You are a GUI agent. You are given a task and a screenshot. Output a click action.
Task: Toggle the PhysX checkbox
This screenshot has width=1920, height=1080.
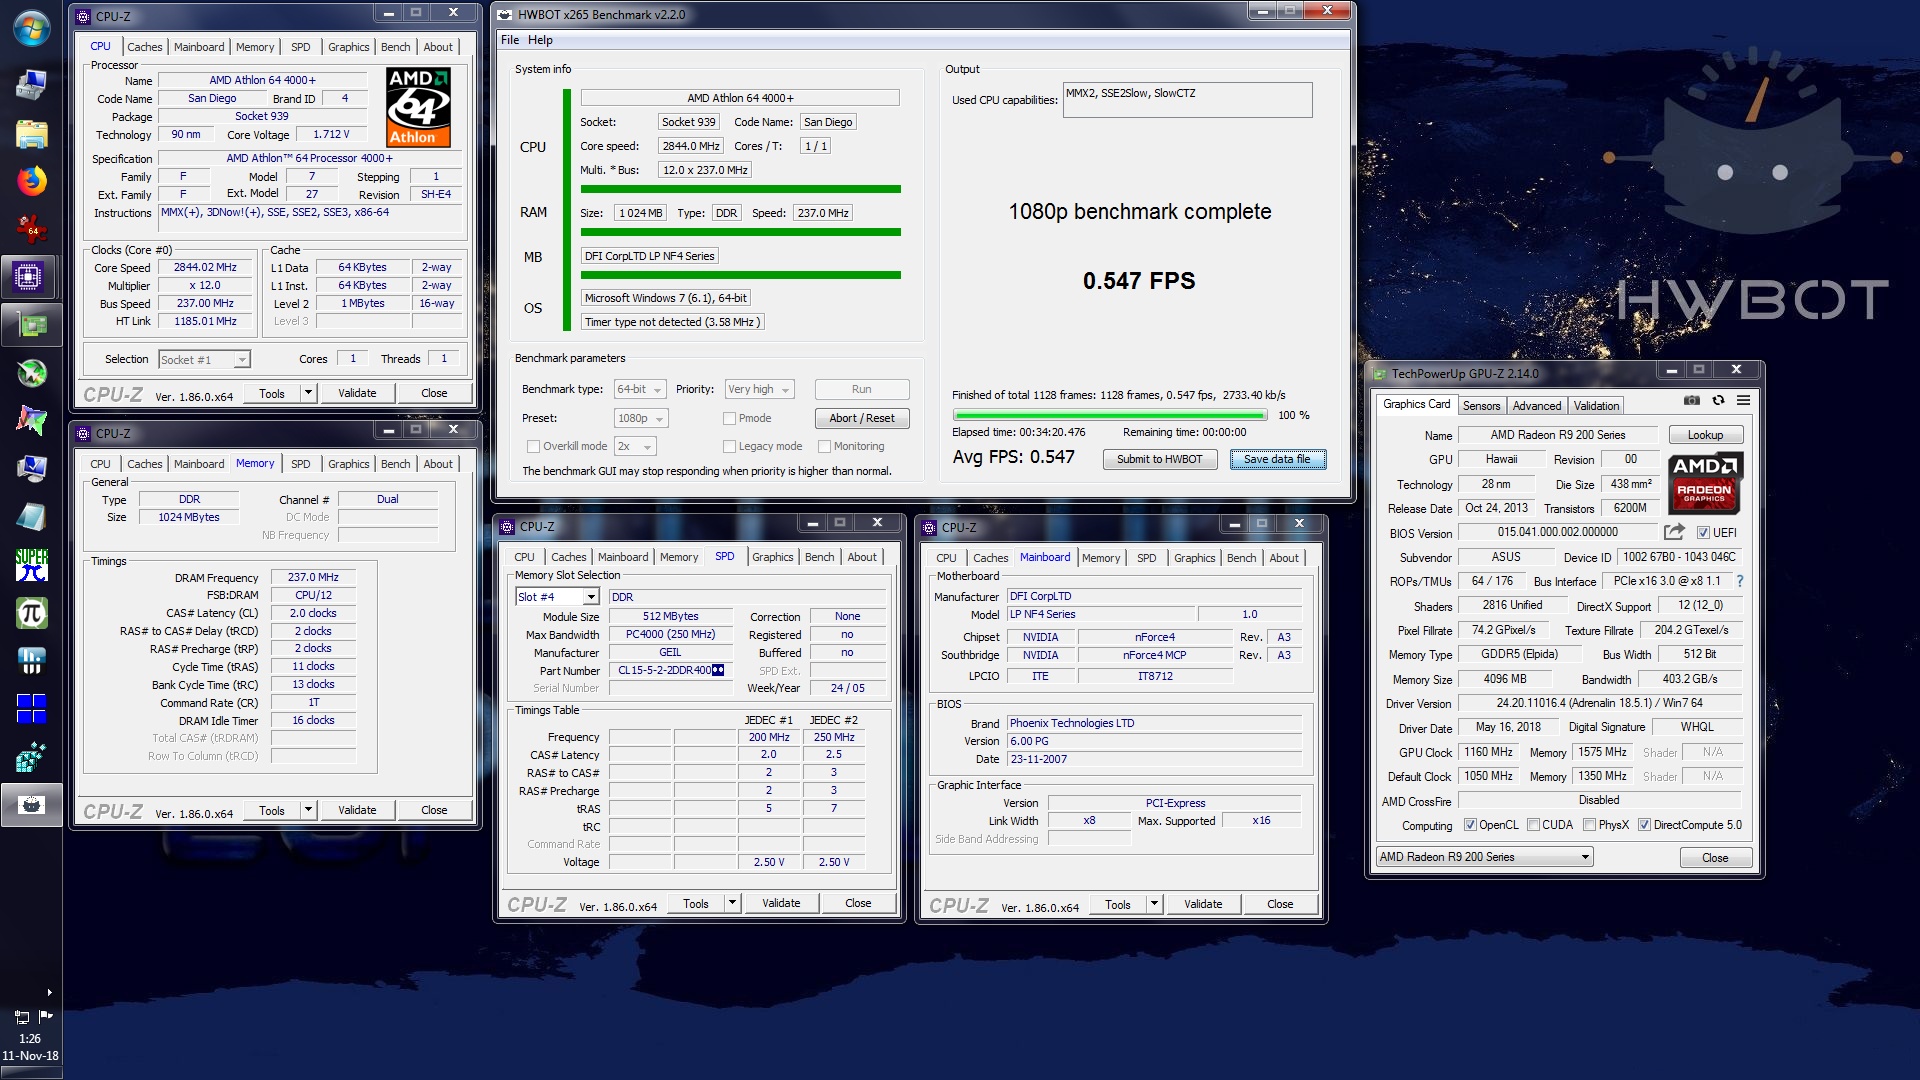click(x=1590, y=825)
